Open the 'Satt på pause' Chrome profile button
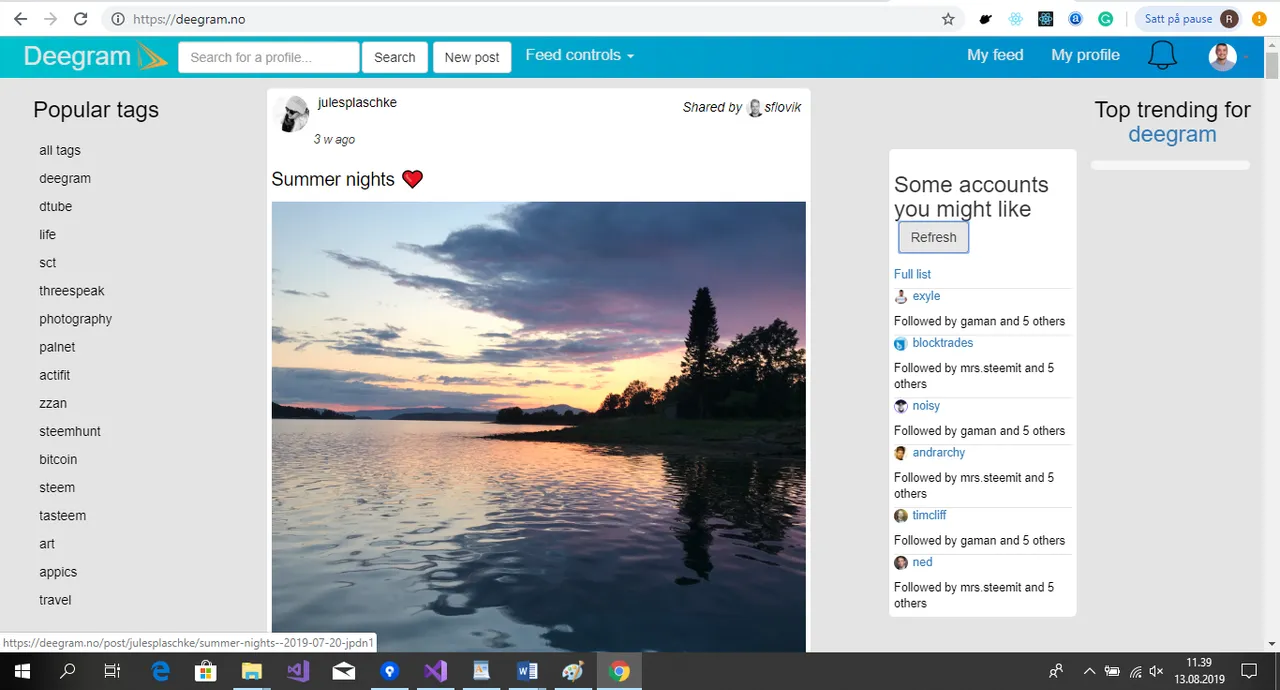Screen dimensions: 1280x690 (x=1188, y=19)
